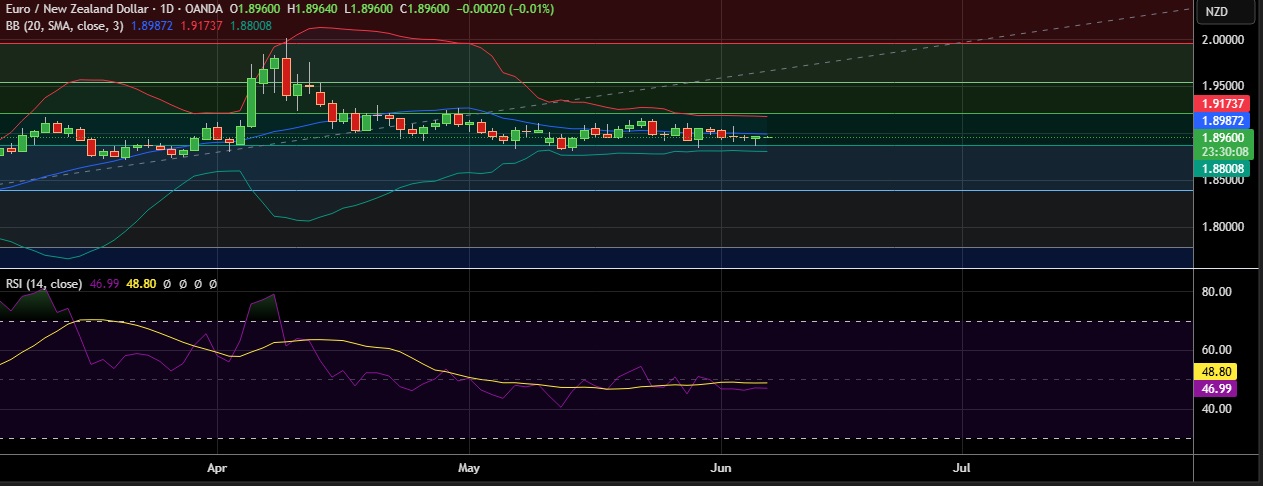Click the Jun label on time axis
This screenshot has height=486, width=1263.
click(720, 467)
